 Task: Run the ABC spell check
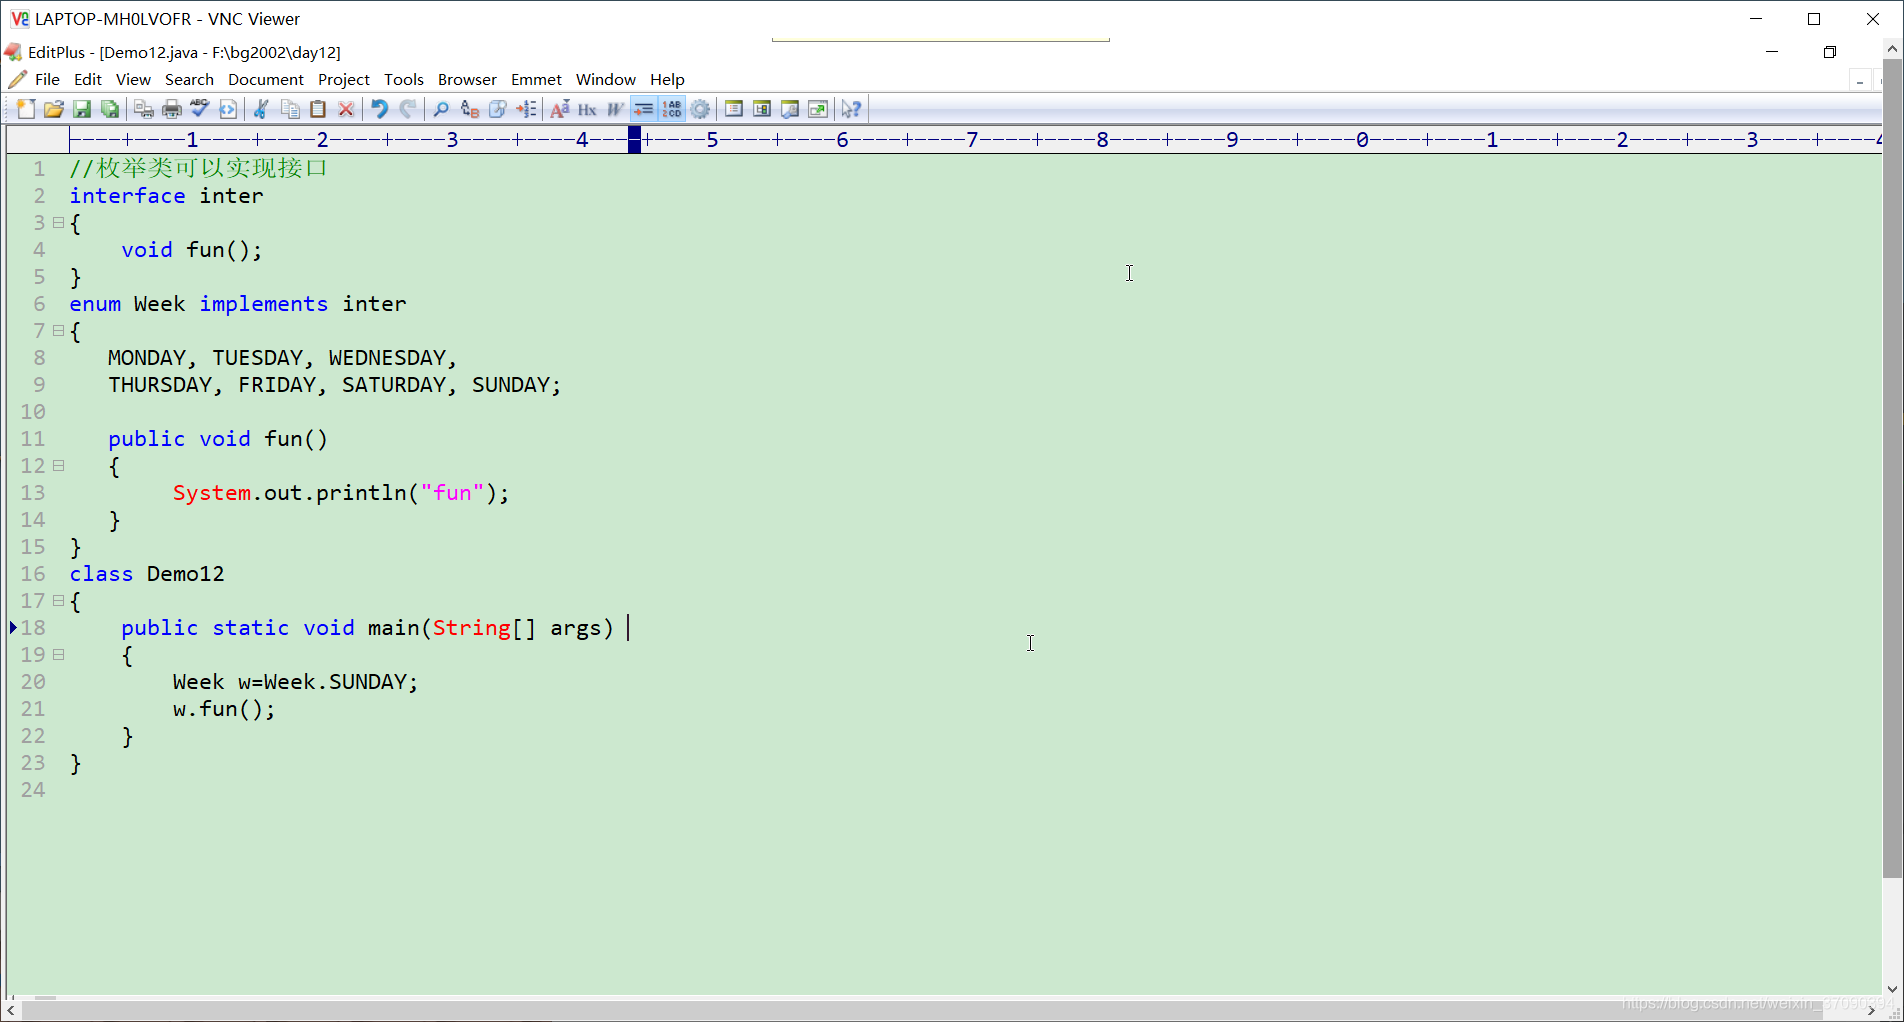coord(200,109)
